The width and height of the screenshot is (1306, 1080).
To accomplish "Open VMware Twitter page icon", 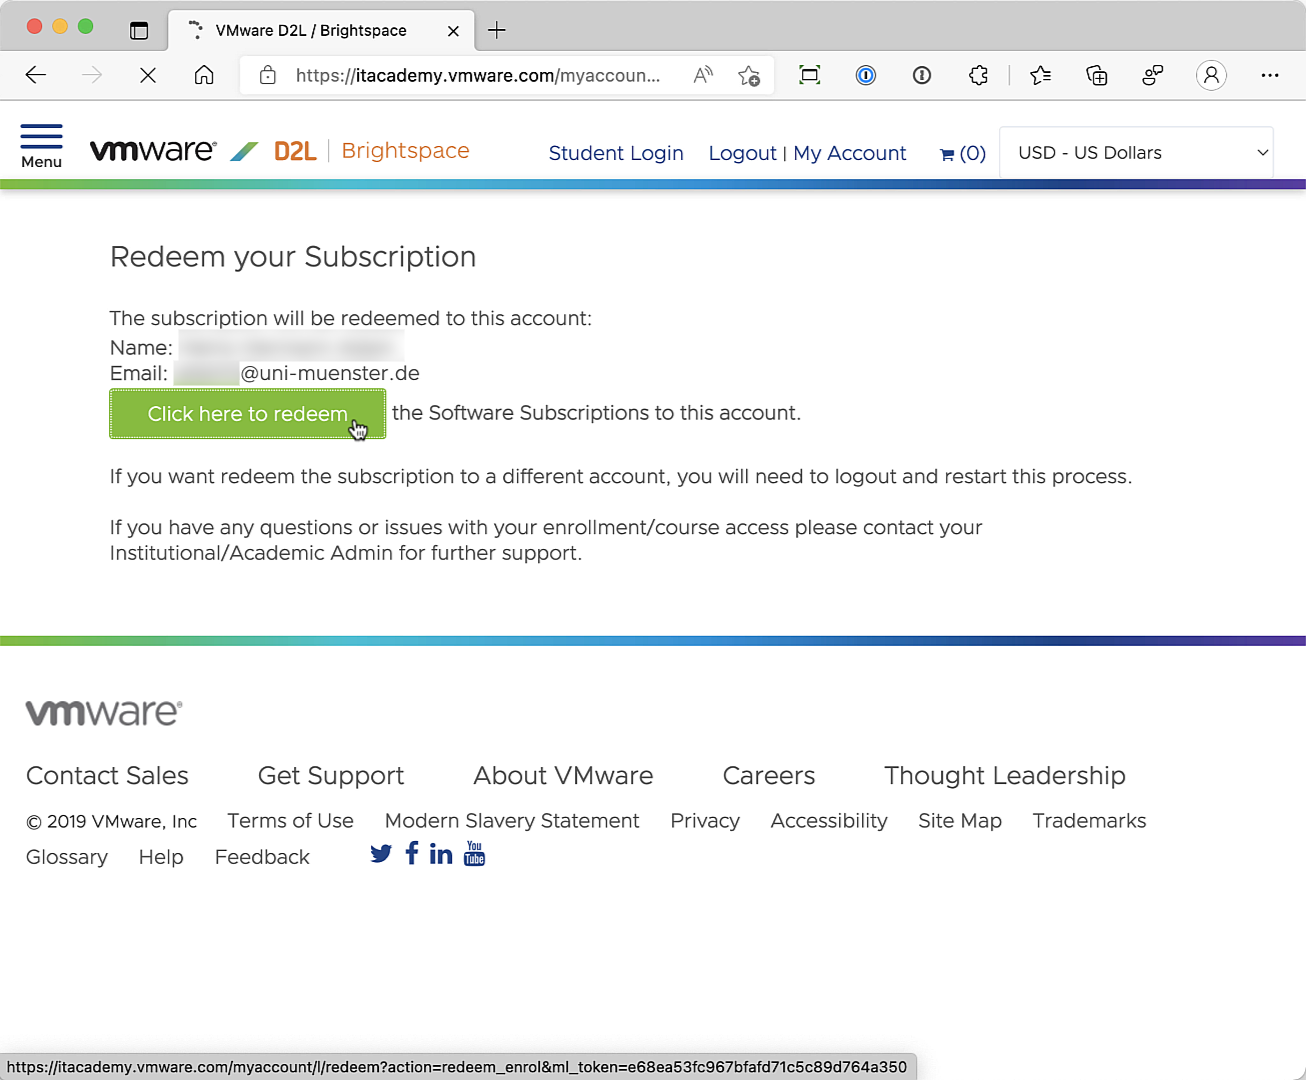I will point(381,854).
